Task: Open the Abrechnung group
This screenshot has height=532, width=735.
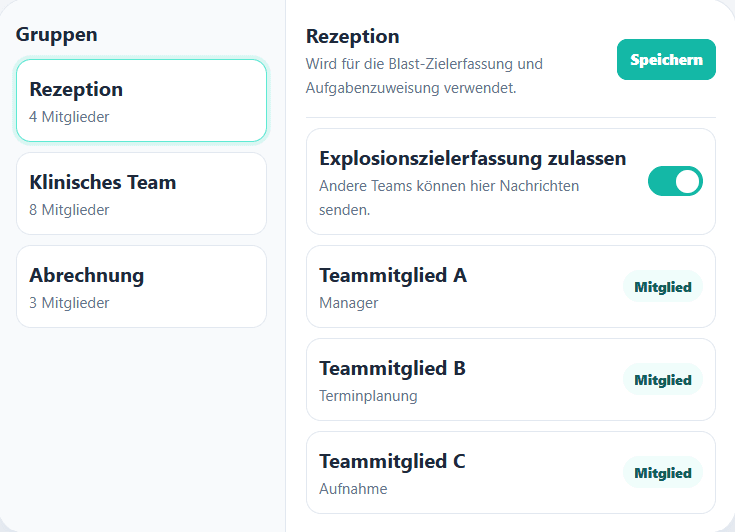Action: tap(142, 286)
